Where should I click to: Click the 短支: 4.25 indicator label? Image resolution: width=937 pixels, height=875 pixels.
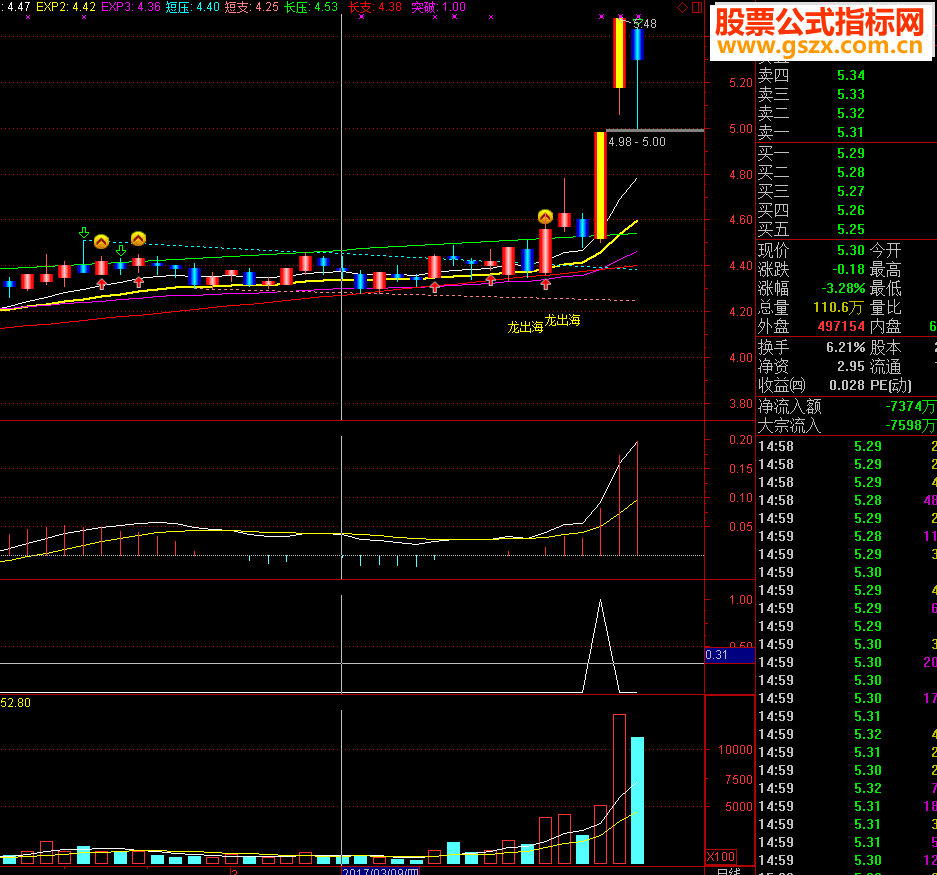click(x=252, y=7)
